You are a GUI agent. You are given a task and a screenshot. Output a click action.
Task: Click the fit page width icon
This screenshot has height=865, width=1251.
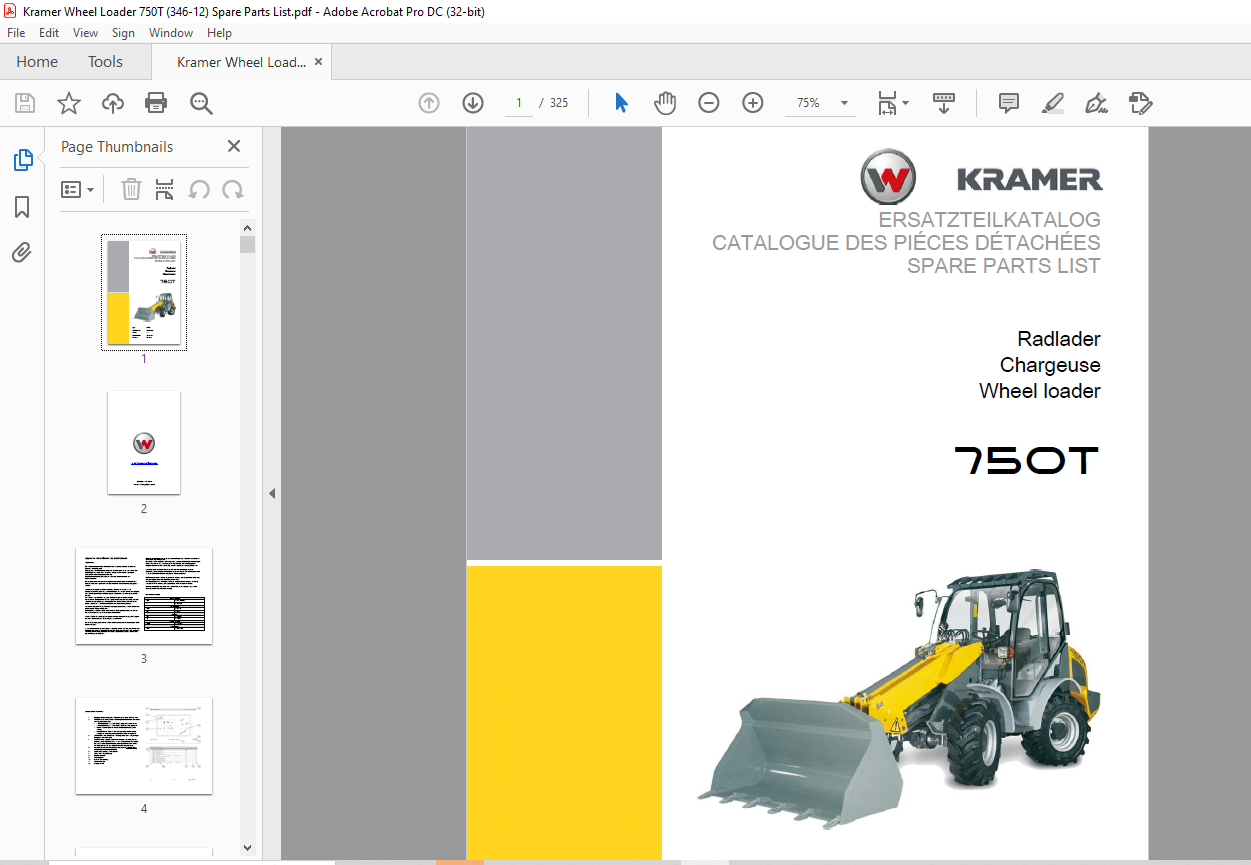pyautogui.click(x=887, y=103)
